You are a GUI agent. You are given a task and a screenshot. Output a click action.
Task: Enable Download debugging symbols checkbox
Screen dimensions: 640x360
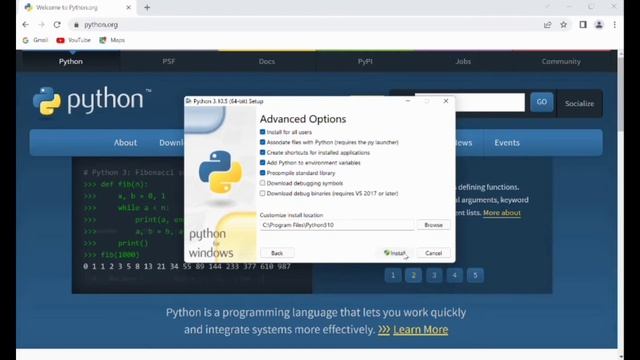pos(262,183)
